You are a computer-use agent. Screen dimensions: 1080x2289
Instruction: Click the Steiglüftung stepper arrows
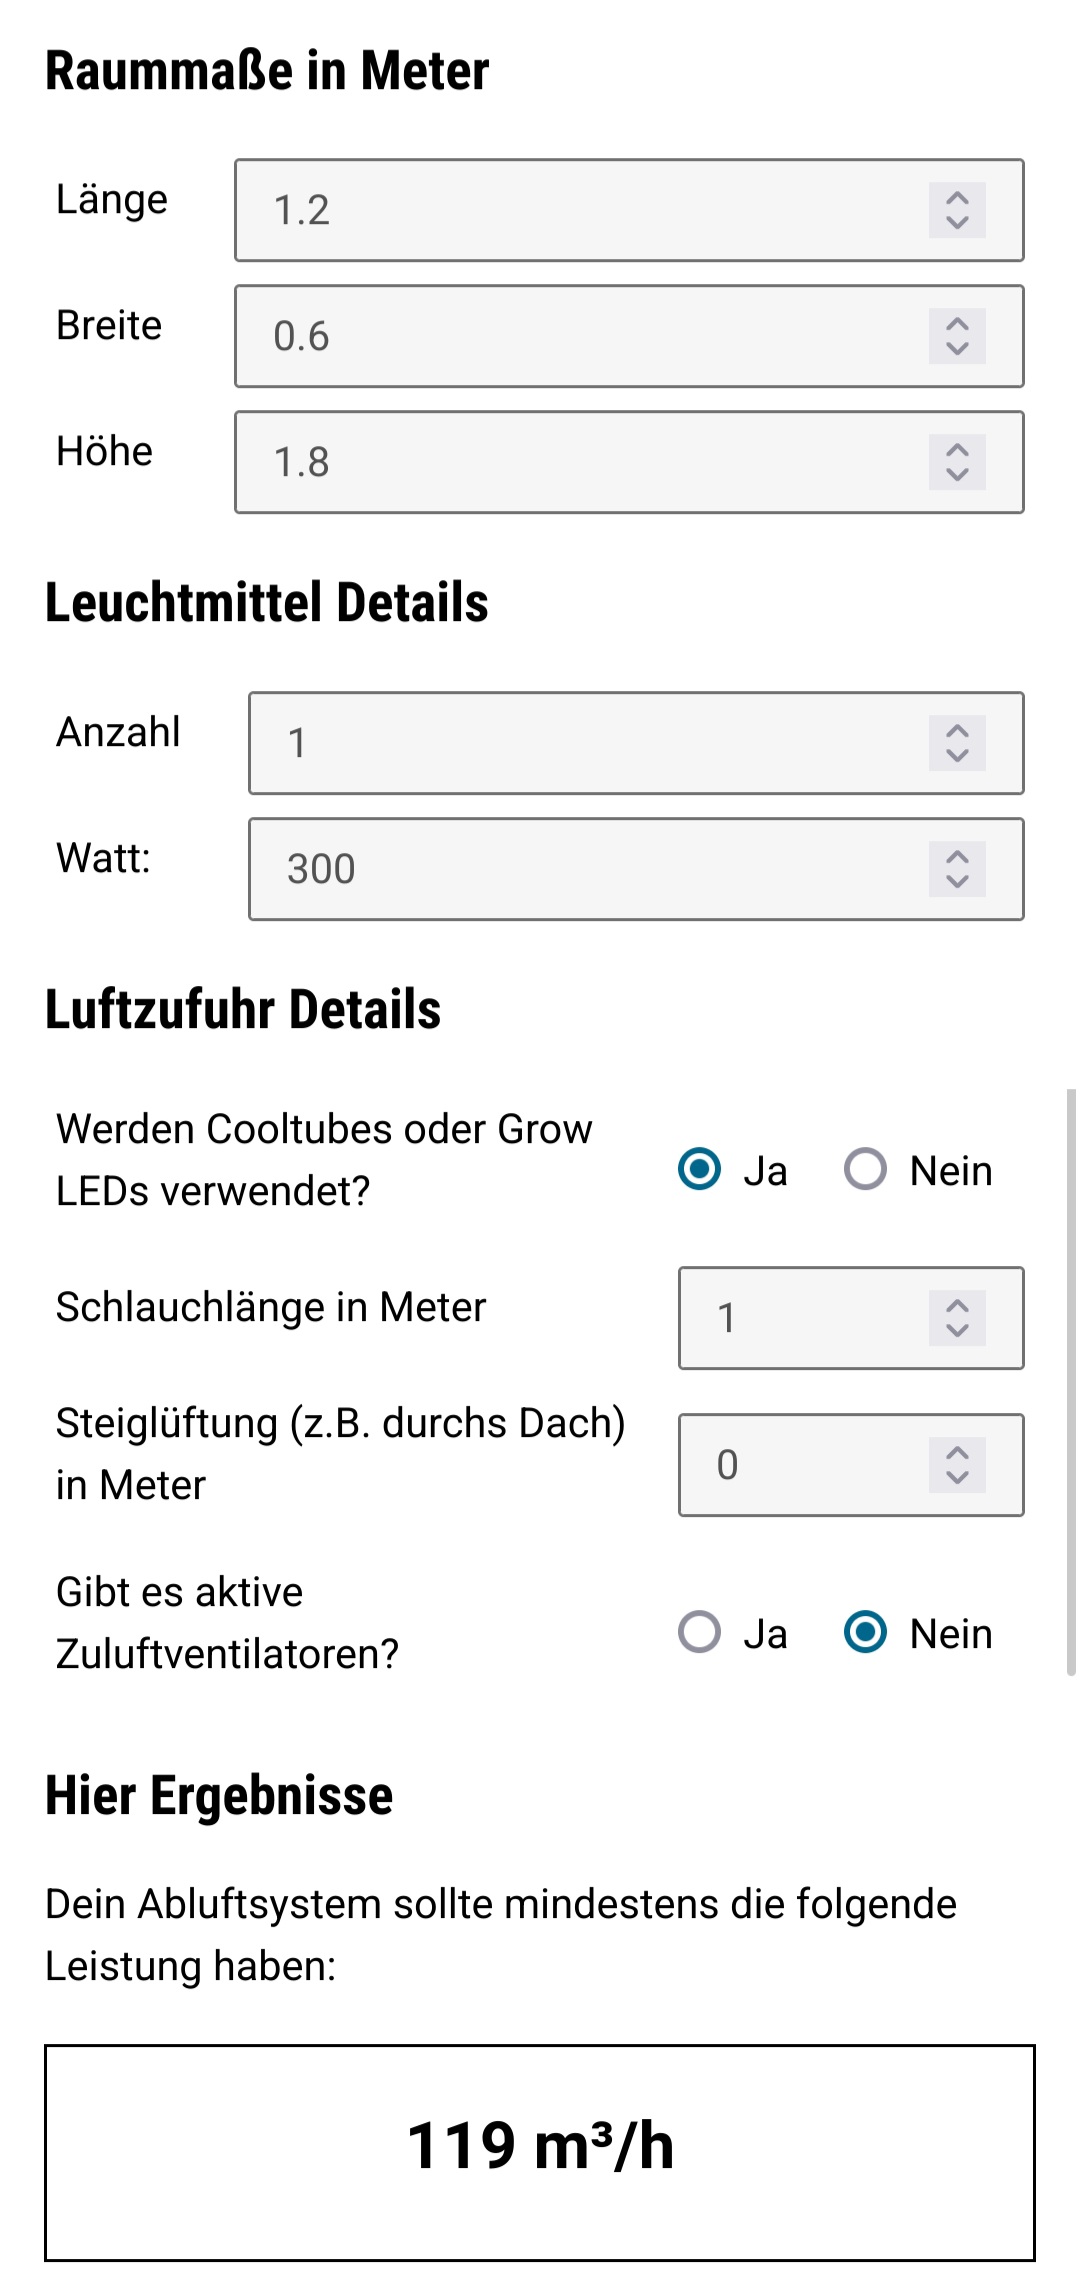(957, 1465)
